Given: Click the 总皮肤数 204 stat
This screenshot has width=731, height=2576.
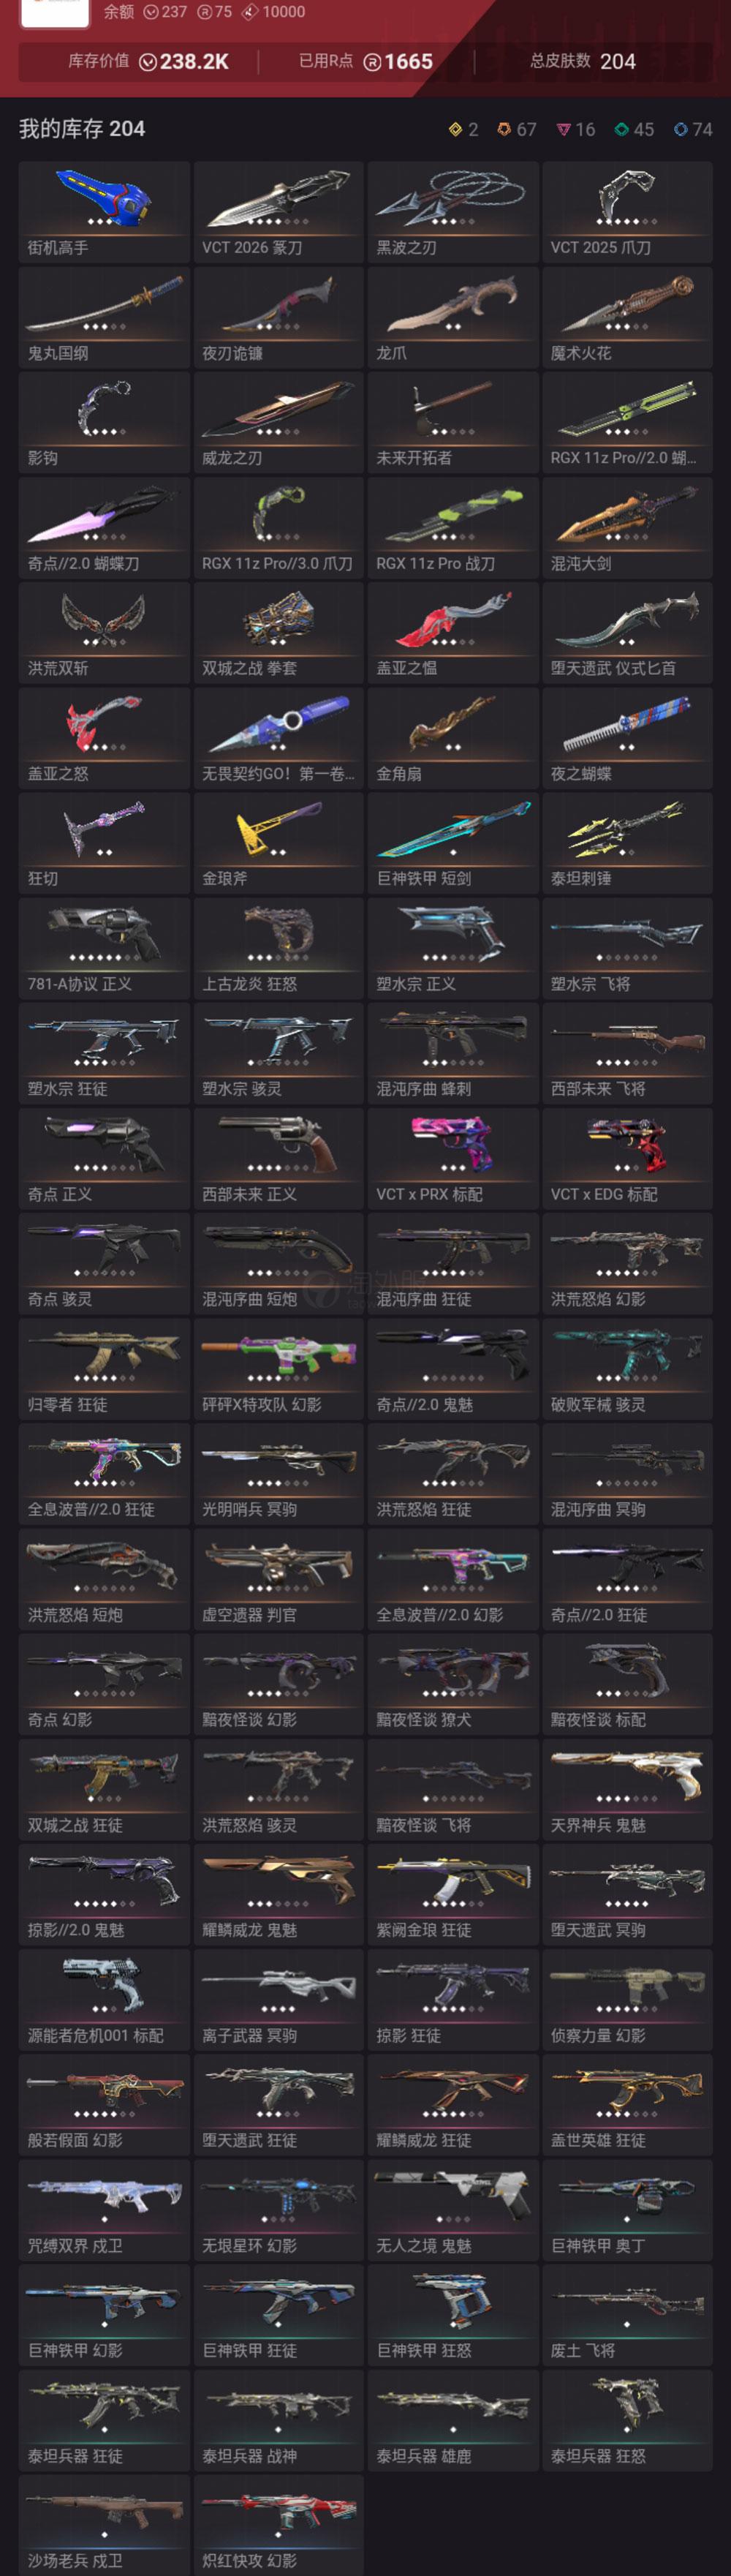Looking at the screenshot, I should click(583, 61).
